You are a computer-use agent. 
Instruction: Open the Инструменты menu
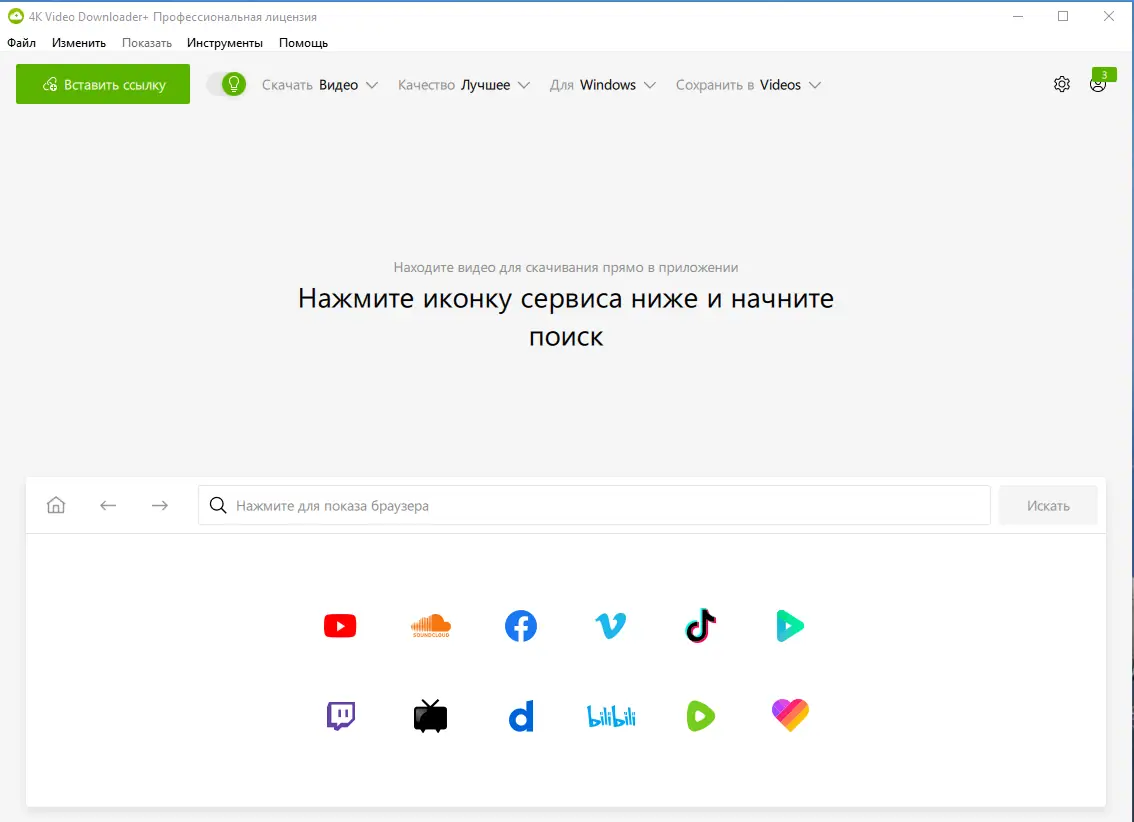tap(224, 43)
